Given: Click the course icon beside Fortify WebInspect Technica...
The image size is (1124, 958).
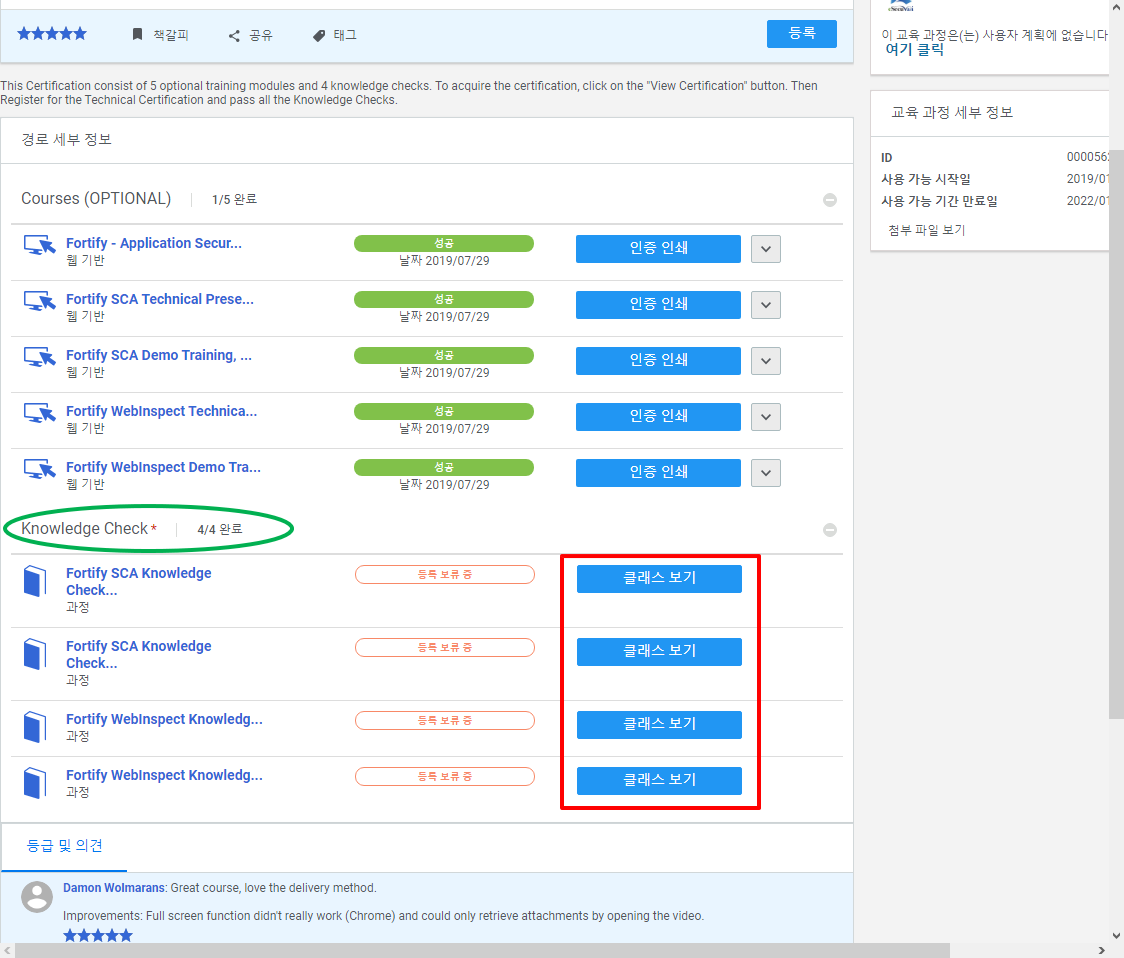Looking at the screenshot, I should point(39,413).
